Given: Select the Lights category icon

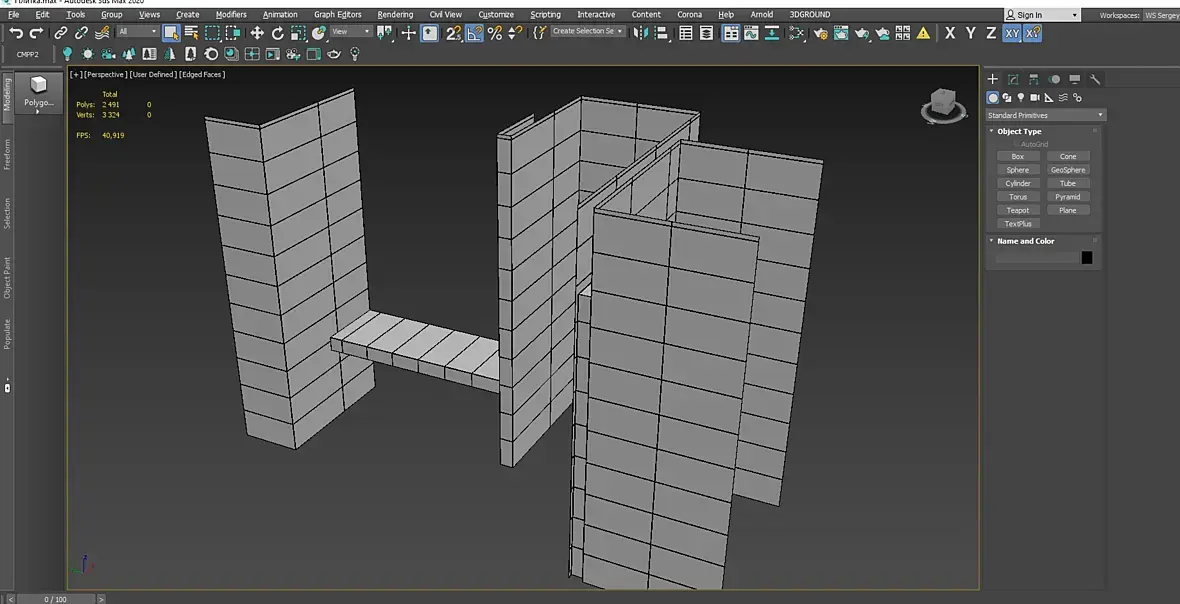Looking at the screenshot, I should [x=1020, y=98].
